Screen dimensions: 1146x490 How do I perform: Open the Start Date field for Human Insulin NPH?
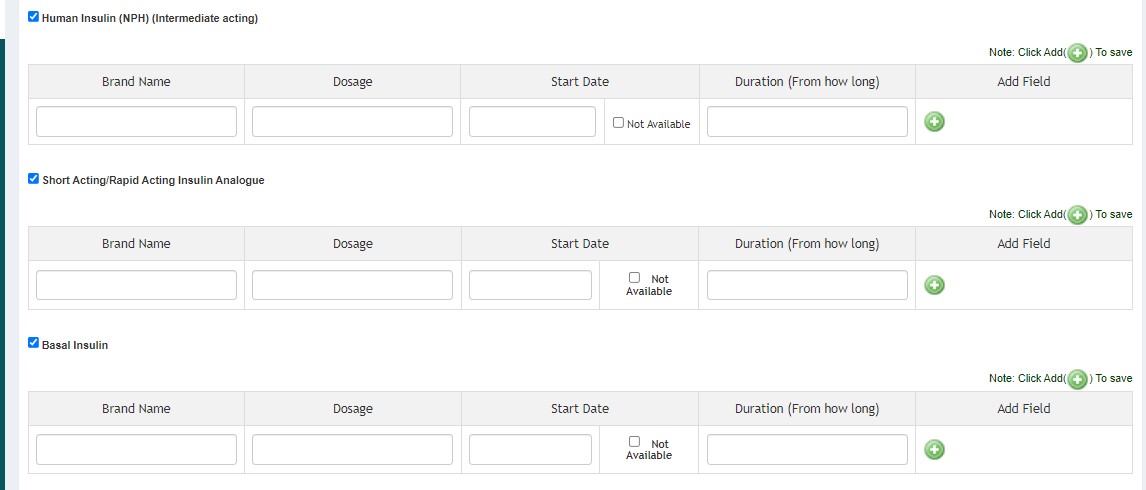click(x=532, y=122)
